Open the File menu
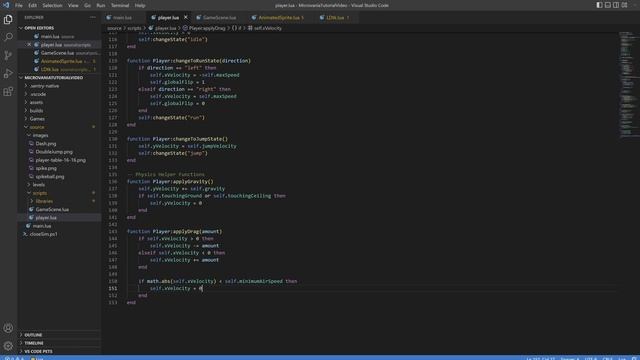640x360 pixels. click(19, 5)
